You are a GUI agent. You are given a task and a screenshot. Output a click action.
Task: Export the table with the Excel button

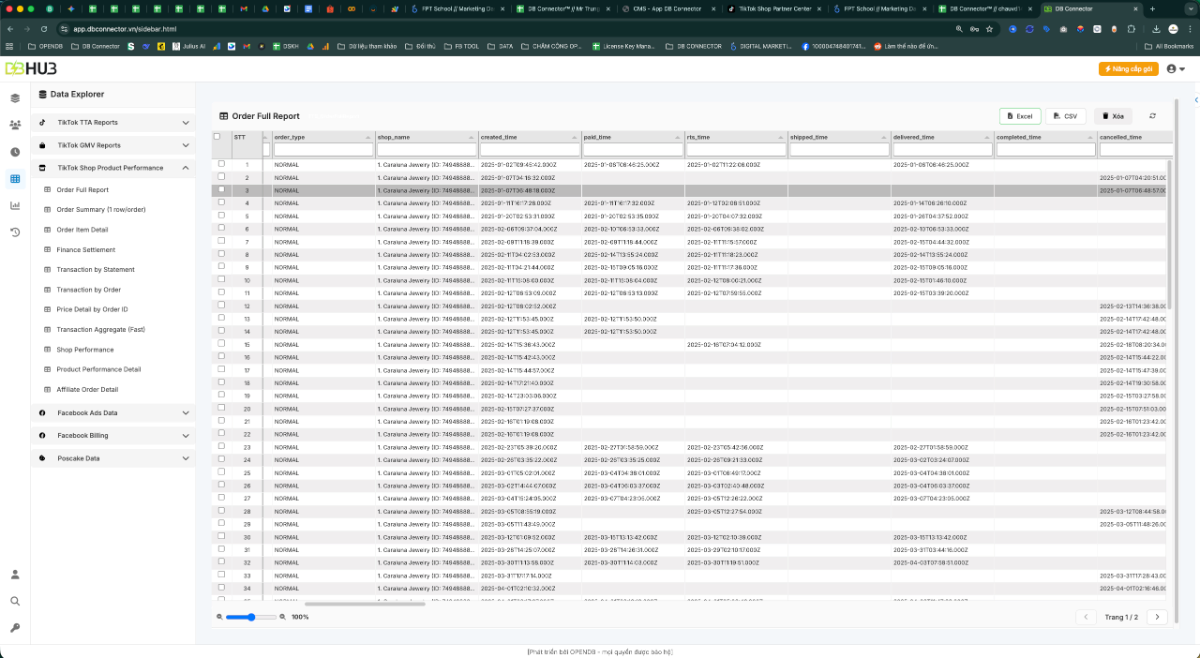pos(1020,116)
